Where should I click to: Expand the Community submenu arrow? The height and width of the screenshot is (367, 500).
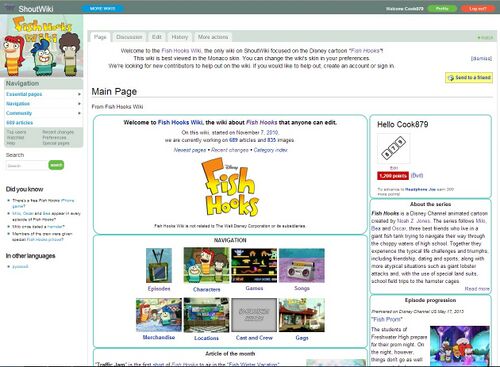[x=79, y=113]
